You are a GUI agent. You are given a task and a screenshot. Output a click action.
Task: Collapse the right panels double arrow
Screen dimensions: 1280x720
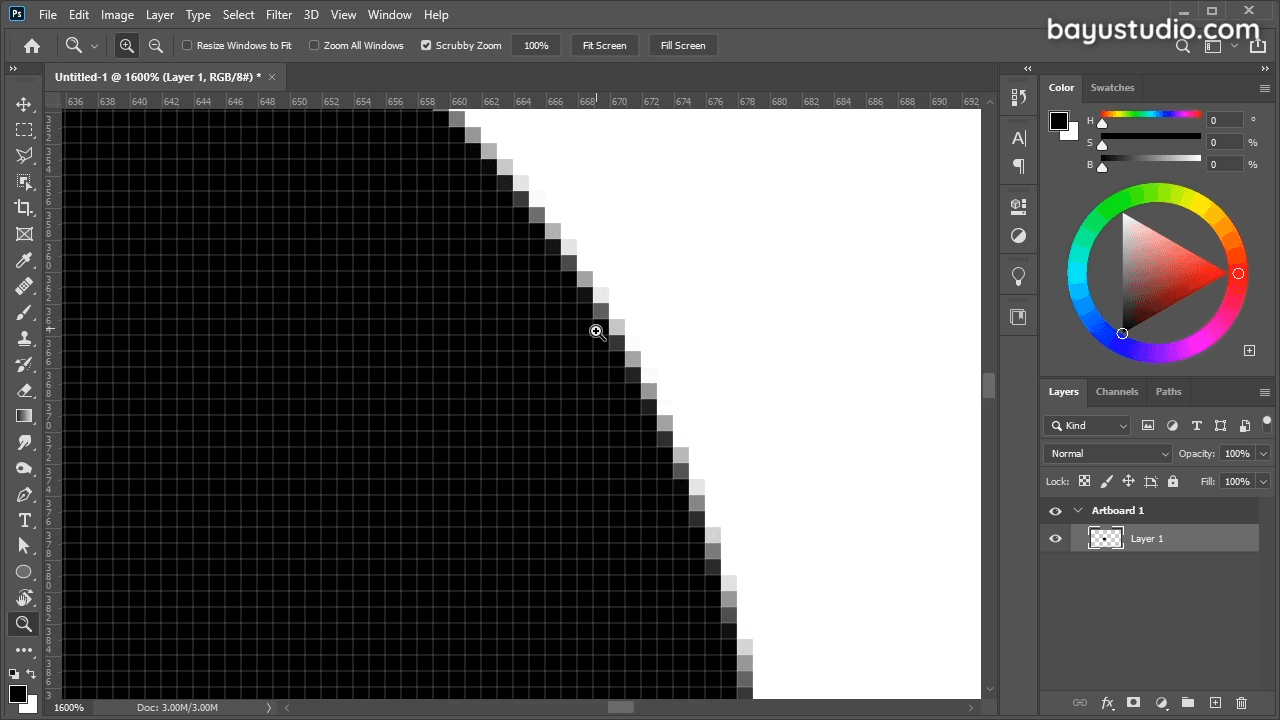point(1264,69)
